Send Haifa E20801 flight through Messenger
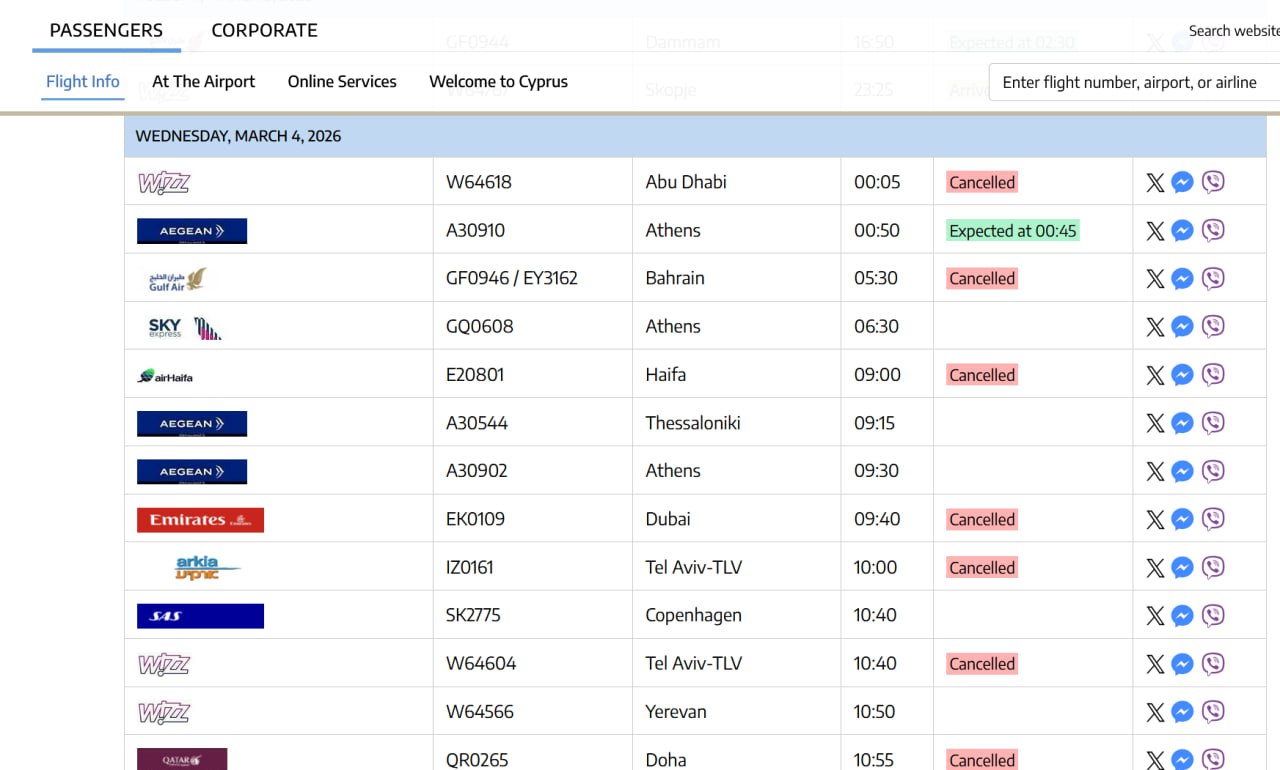Screen dimensions: 1280x770 [1182, 375]
